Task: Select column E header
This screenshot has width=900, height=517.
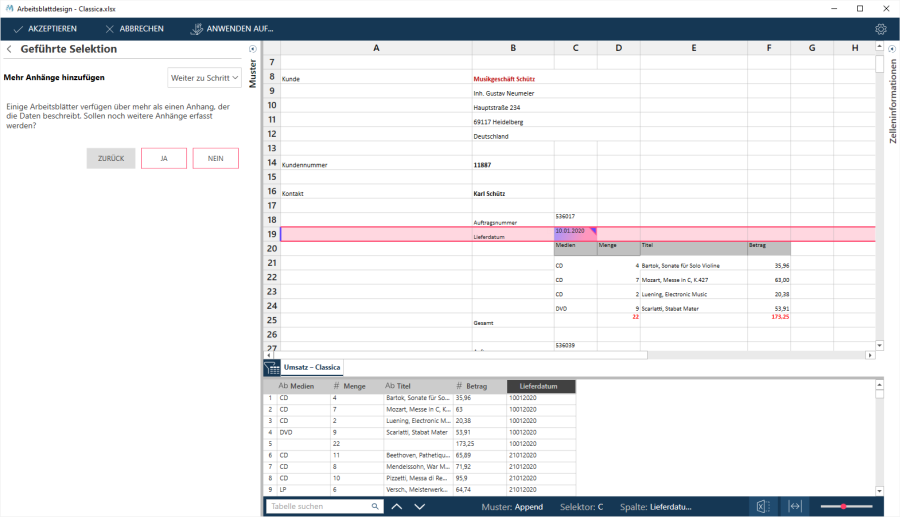Action: pyautogui.click(x=693, y=48)
